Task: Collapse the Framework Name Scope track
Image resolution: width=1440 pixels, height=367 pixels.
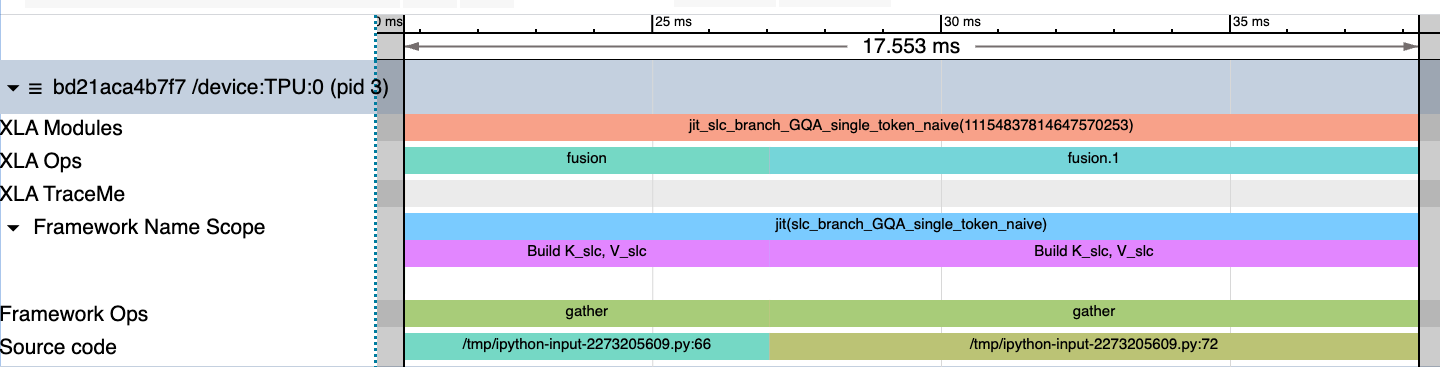Action: tap(12, 227)
